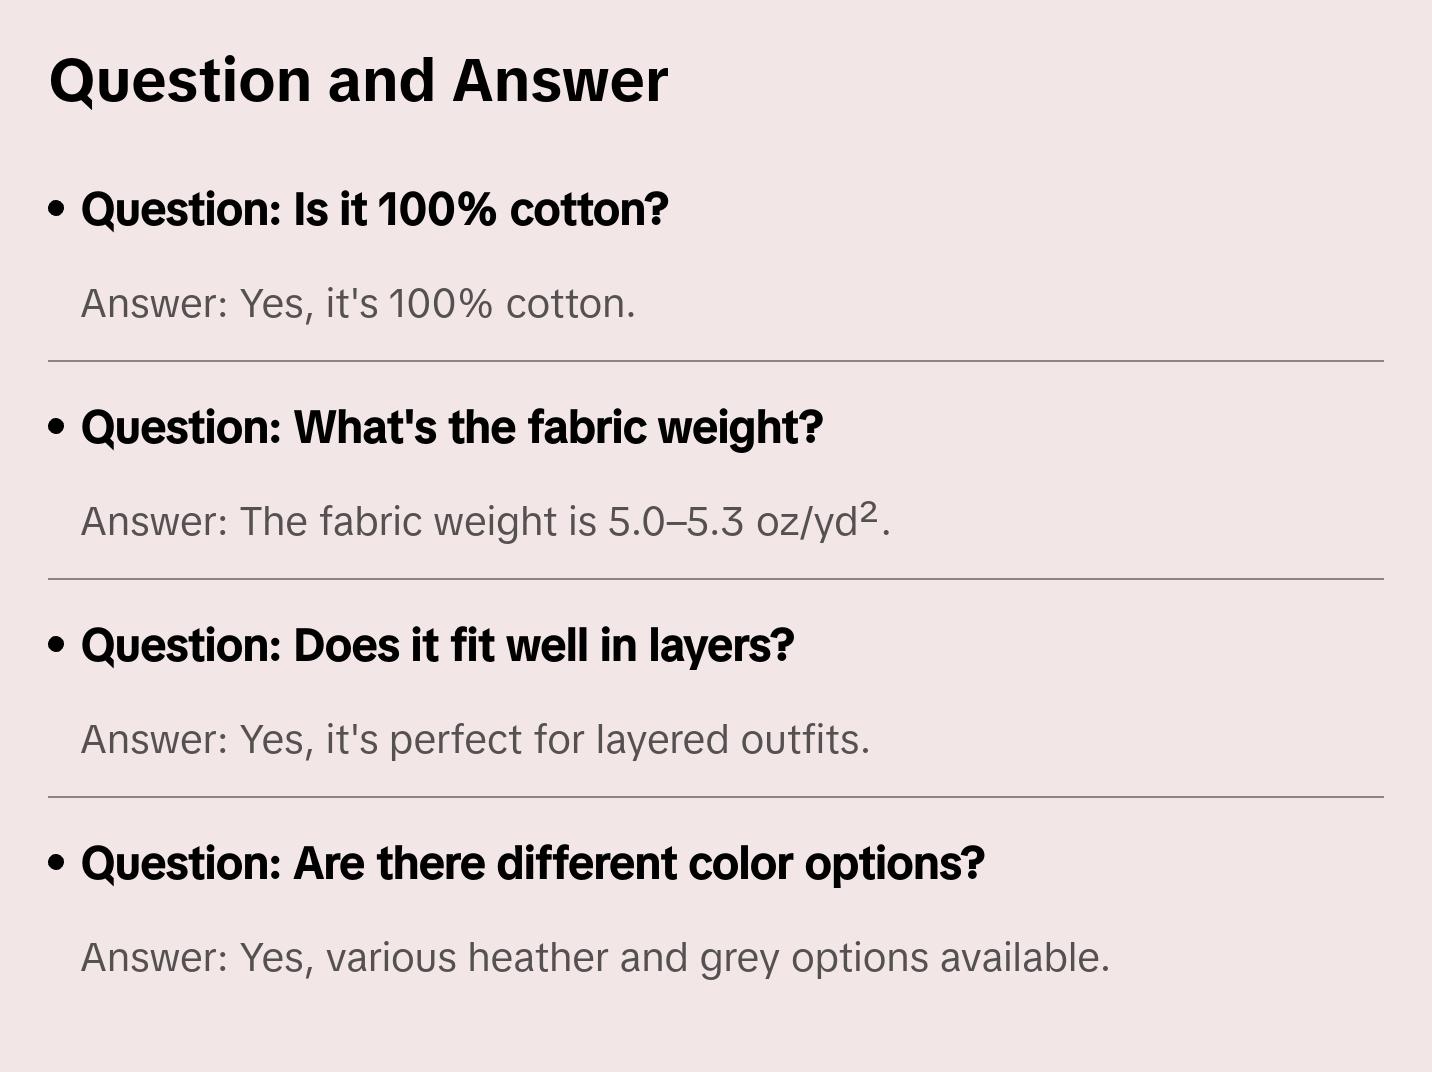
Task: Click the "5.0–5.3" value in the weight answer
Action: [x=676, y=522]
